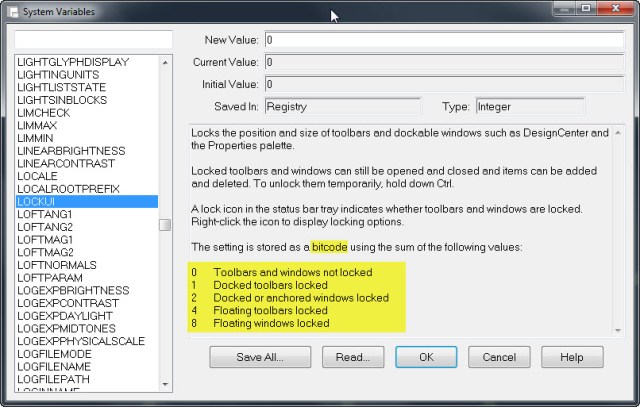Click the Cancel button
Screen dimensions: 640x407
click(x=499, y=357)
